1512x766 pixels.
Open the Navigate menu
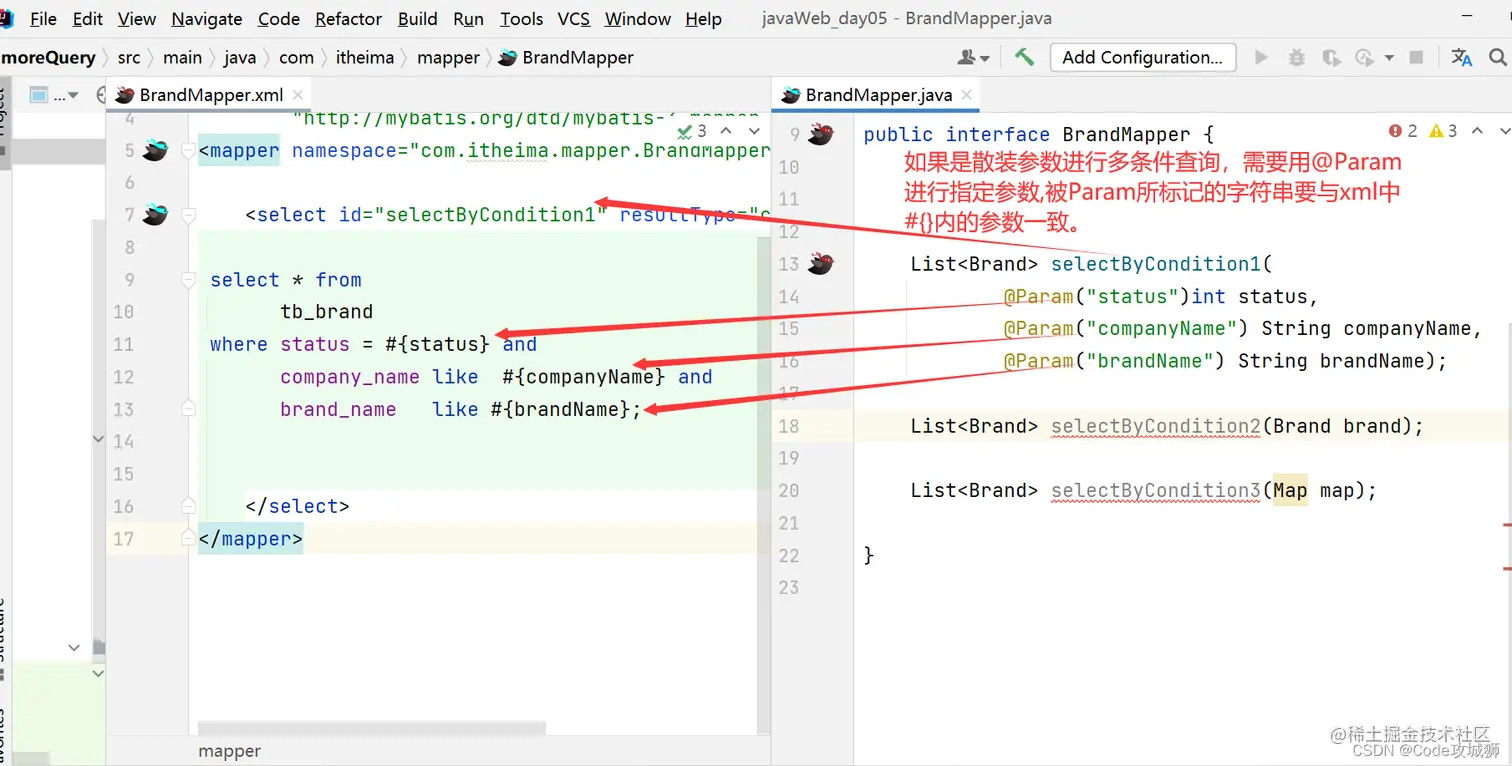point(207,19)
